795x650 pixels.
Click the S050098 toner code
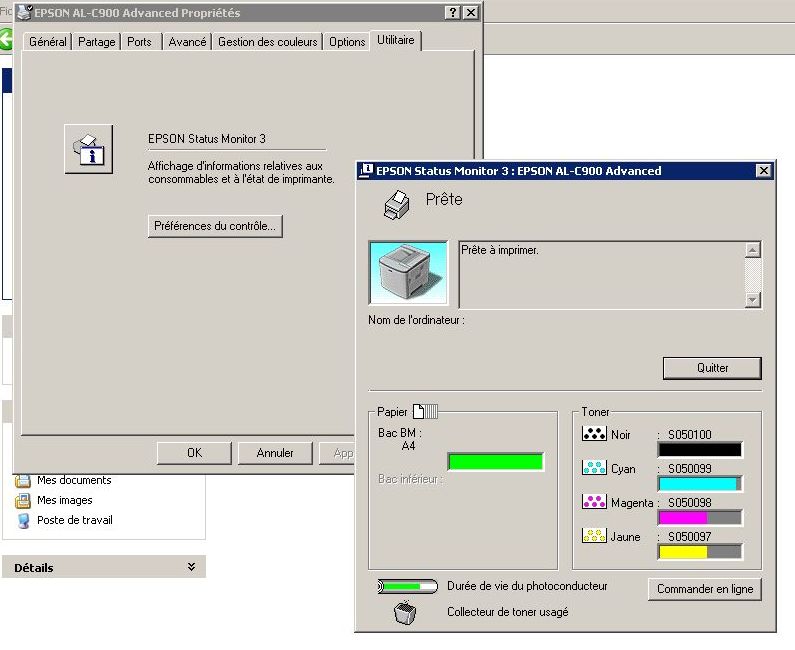coord(690,502)
